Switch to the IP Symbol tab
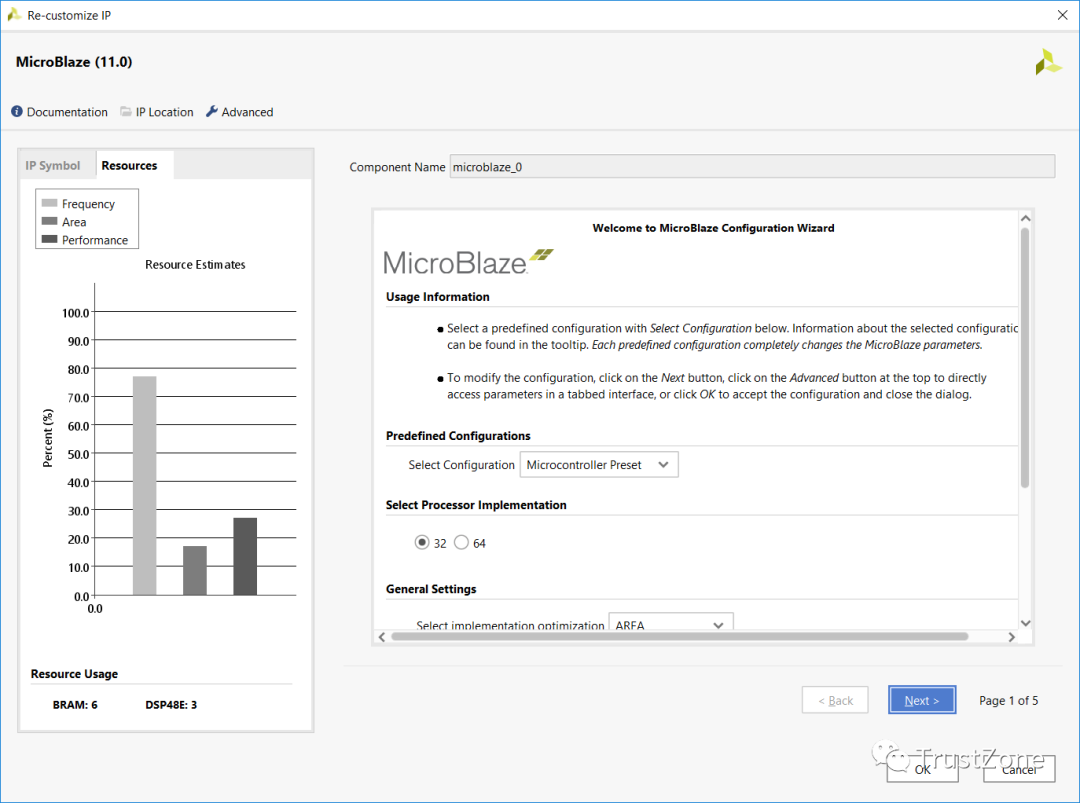Screen dimensions: 1080x803 52,165
